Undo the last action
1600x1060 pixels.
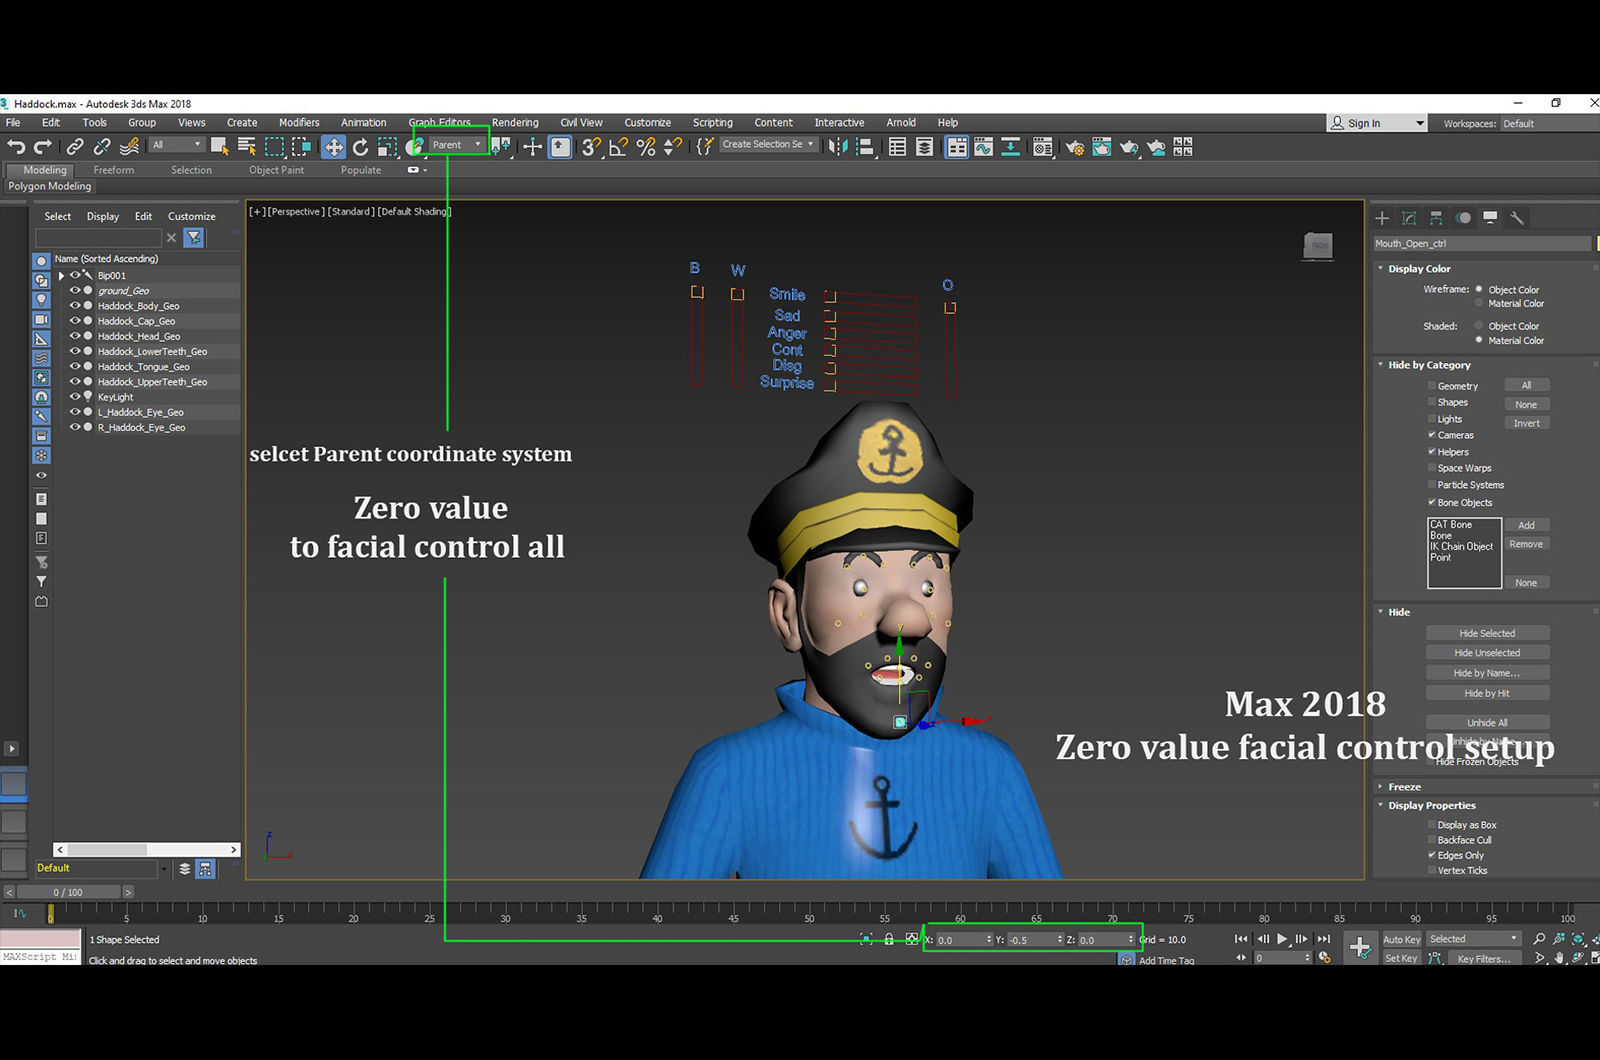16,147
